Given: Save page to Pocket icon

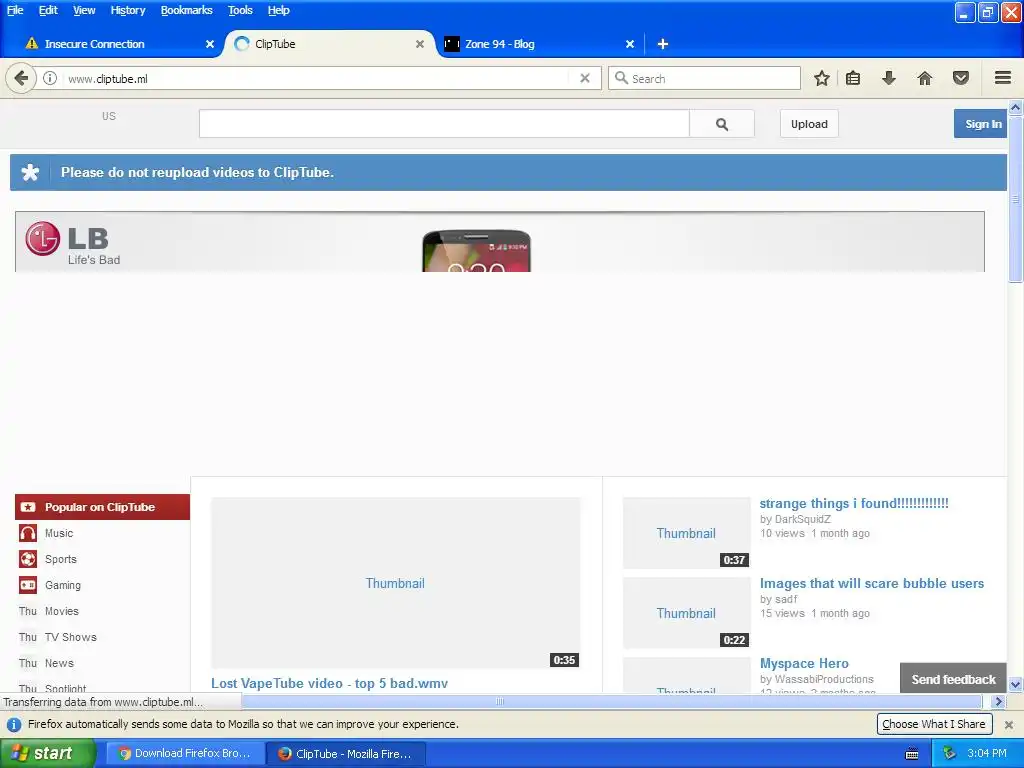Looking at the screenshot, I should pyautogui.click(x=961, y=78).
